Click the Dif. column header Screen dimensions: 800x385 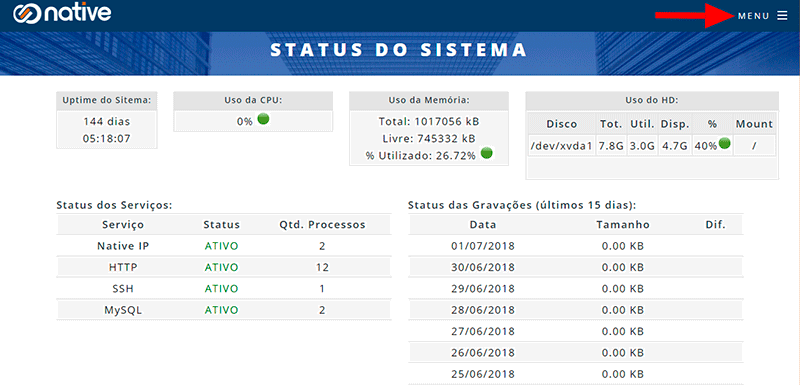pyautogui.click(x=715, y=224)
